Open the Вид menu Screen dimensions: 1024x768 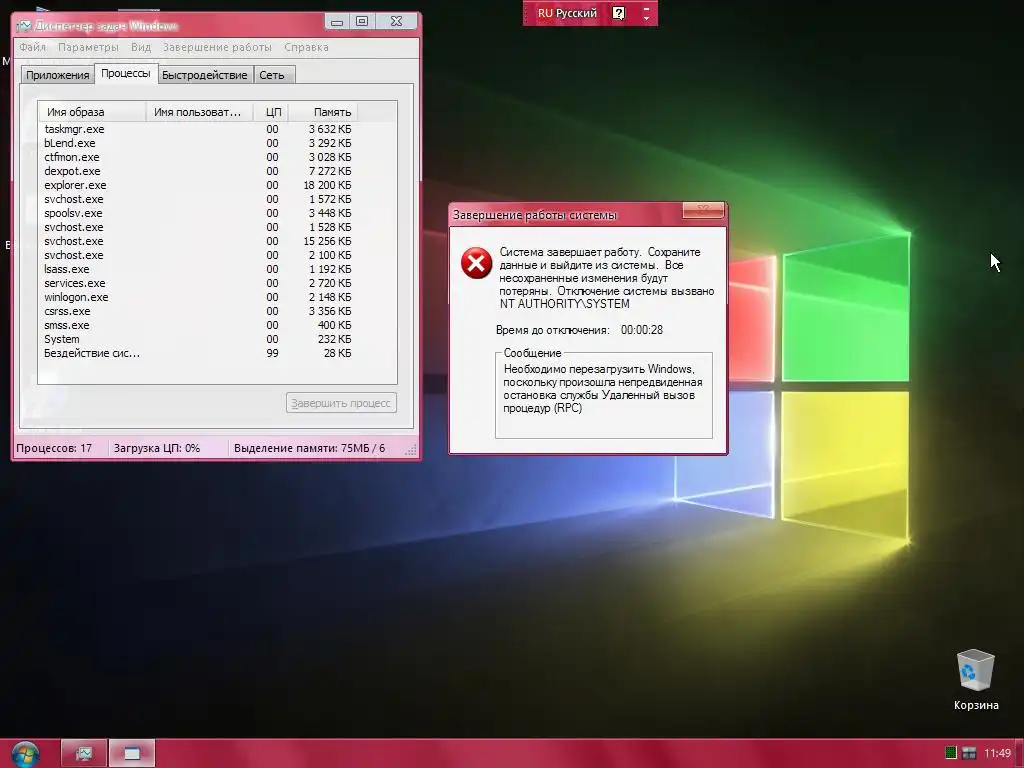(x=140, y=47)
